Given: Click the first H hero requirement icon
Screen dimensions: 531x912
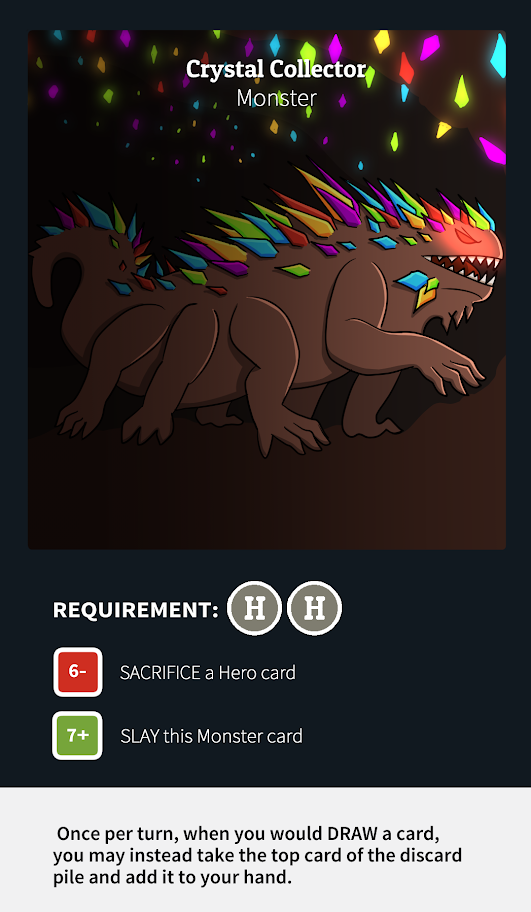Looking at the screenshot, I should coord(255,608).
